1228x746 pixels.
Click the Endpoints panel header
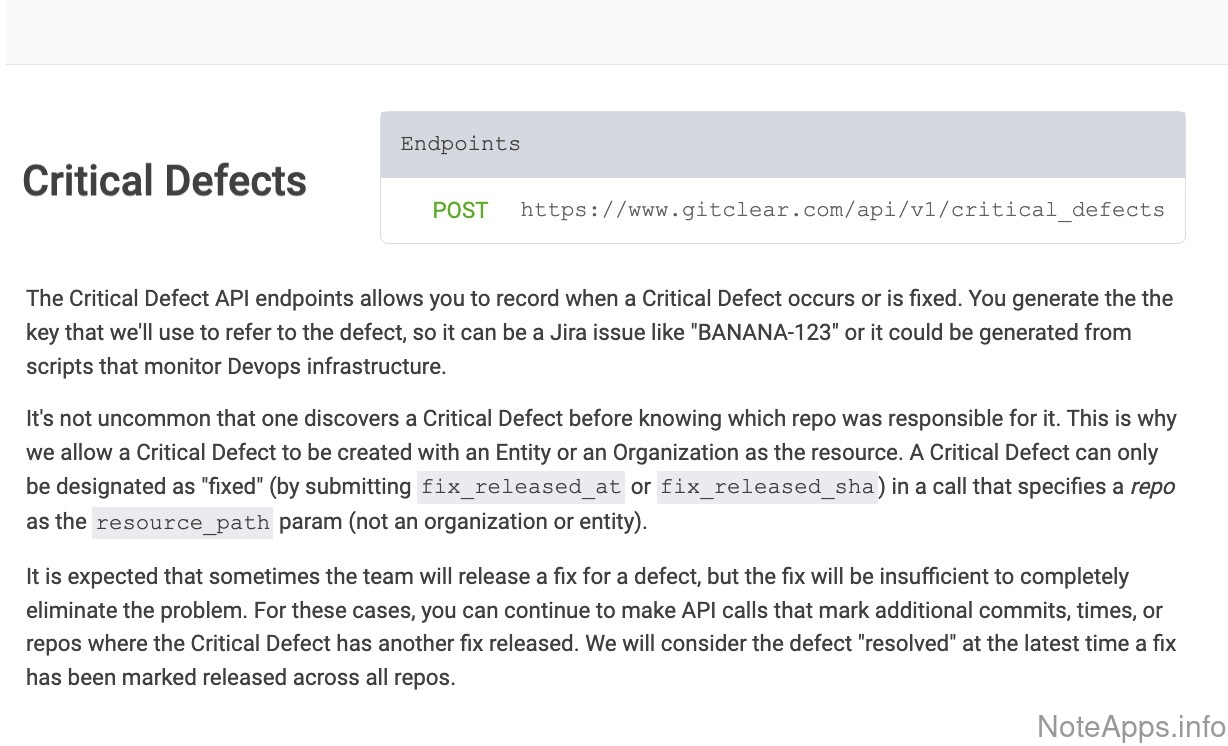click(782, 144)
